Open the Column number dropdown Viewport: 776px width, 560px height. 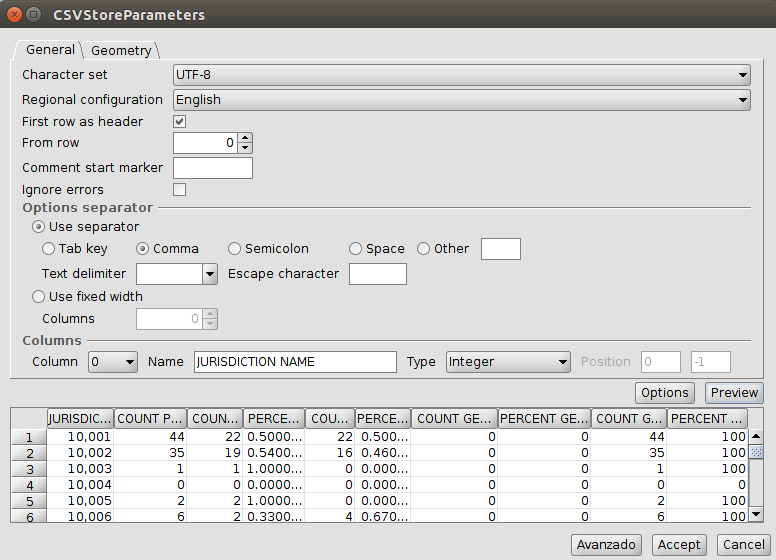pyautogui.click(x=112, y=362)
